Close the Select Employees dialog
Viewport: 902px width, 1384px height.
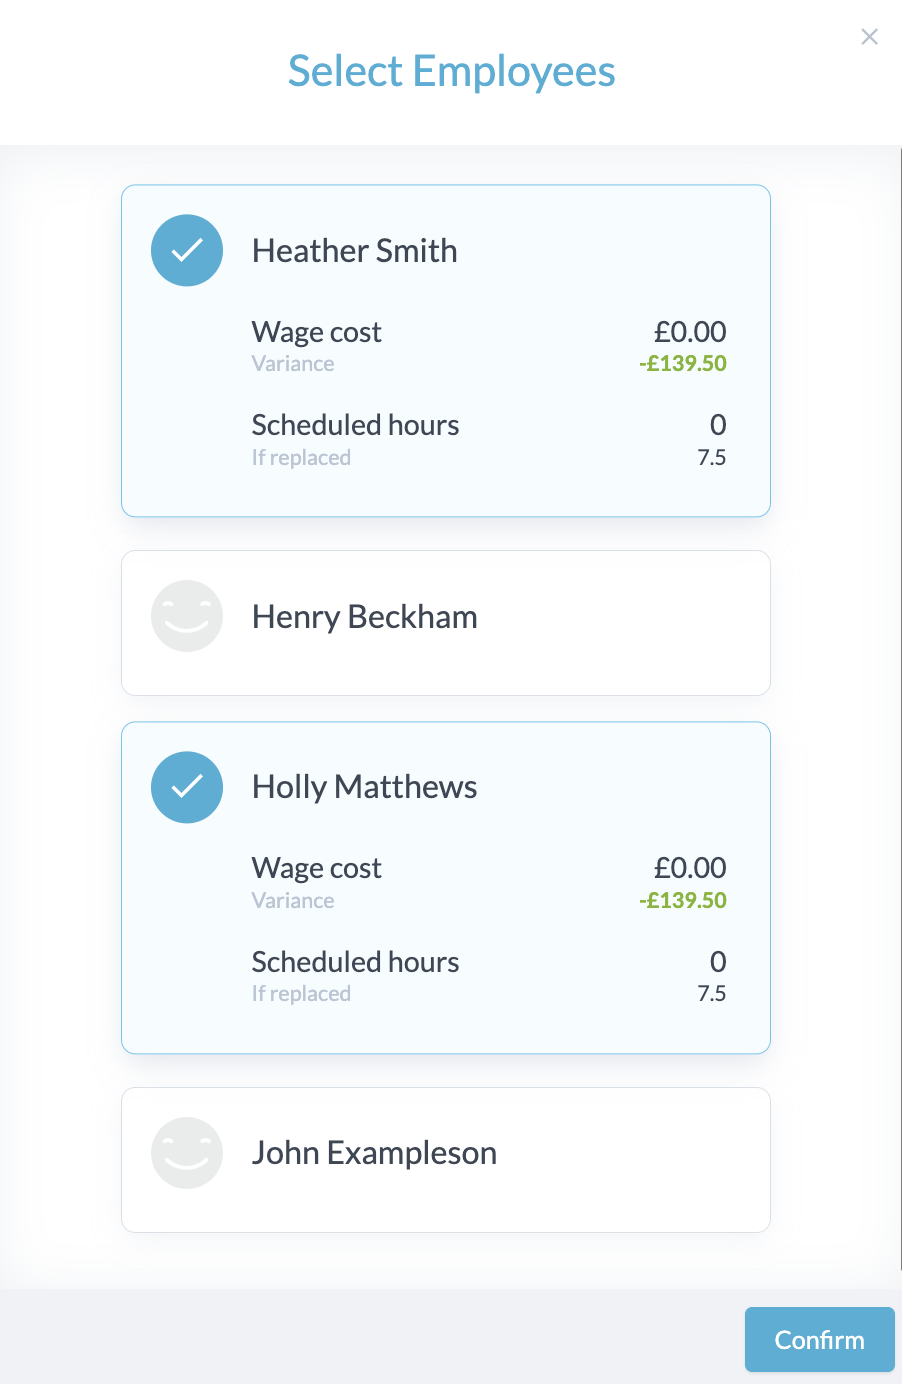click(869, 37)
